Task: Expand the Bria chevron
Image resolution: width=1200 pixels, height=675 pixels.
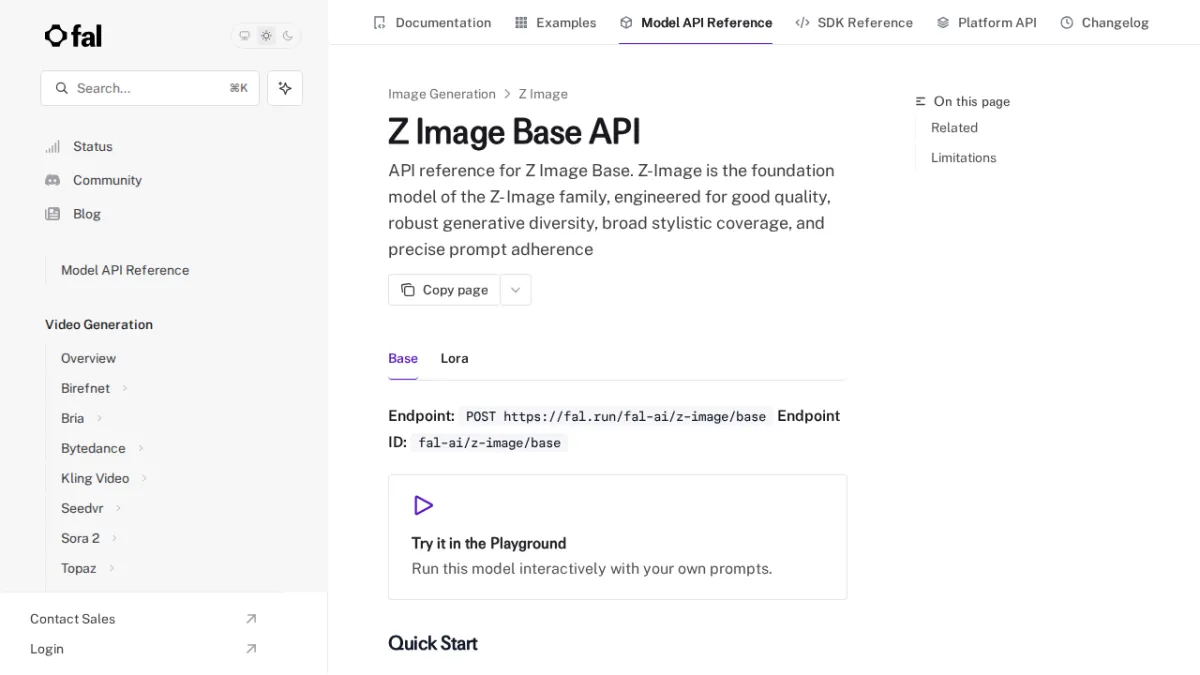Action: coord(99,418)
